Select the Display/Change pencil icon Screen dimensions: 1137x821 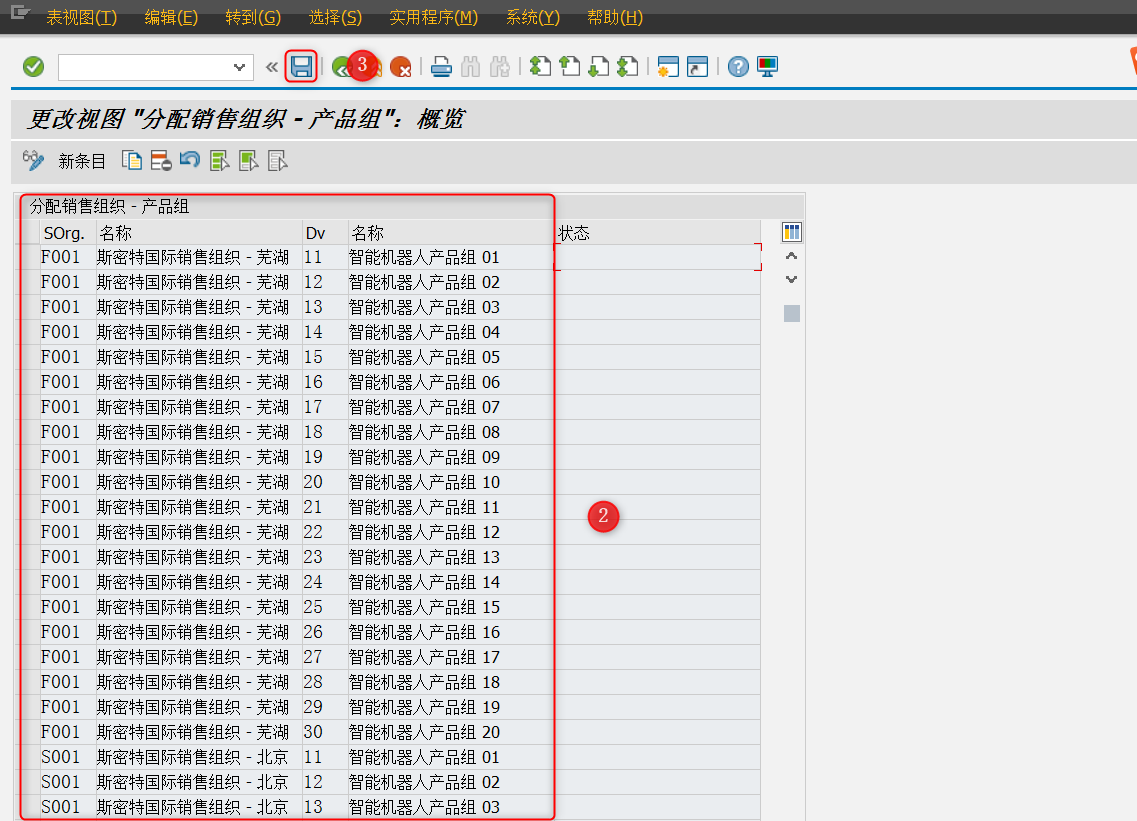33,161
